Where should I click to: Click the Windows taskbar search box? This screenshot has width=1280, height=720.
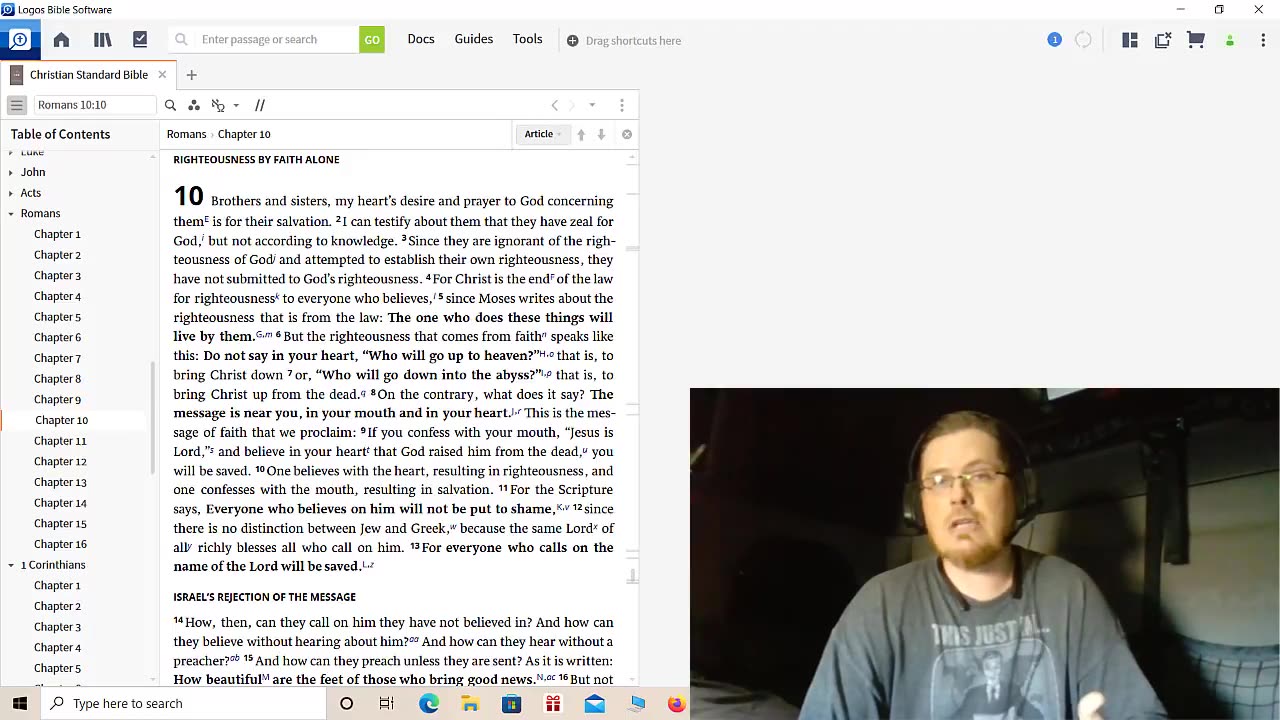183,703
